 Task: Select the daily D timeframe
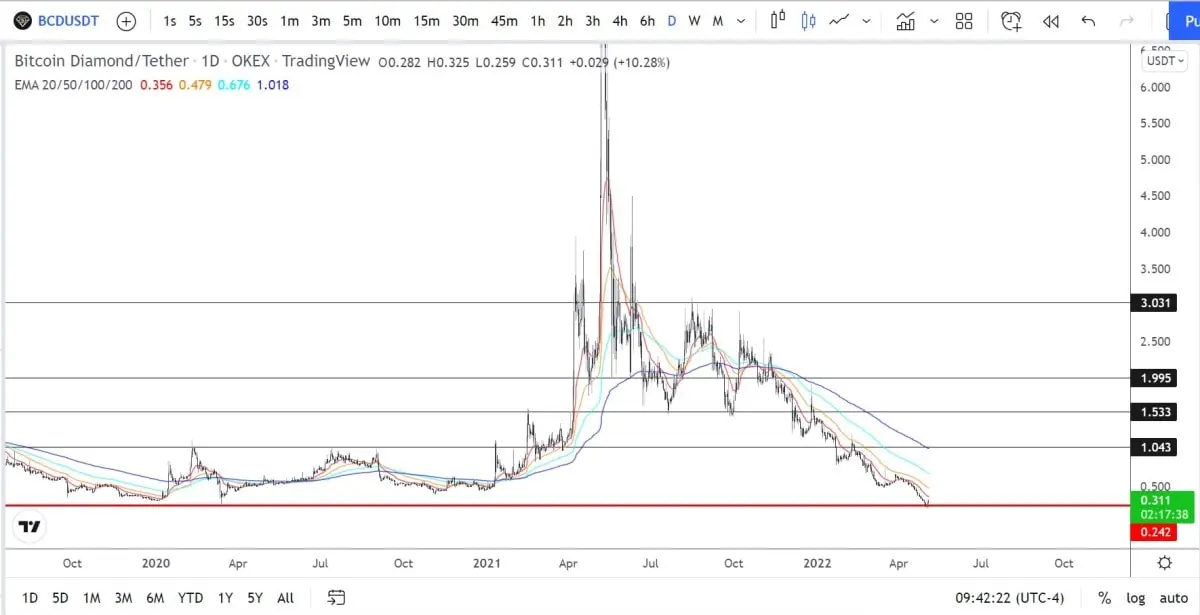click(672, 20)
